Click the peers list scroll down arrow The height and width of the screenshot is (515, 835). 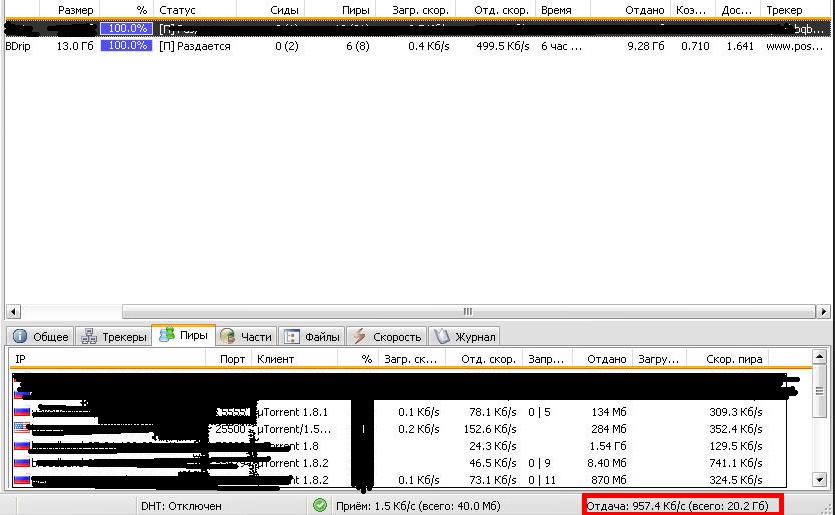820,480
